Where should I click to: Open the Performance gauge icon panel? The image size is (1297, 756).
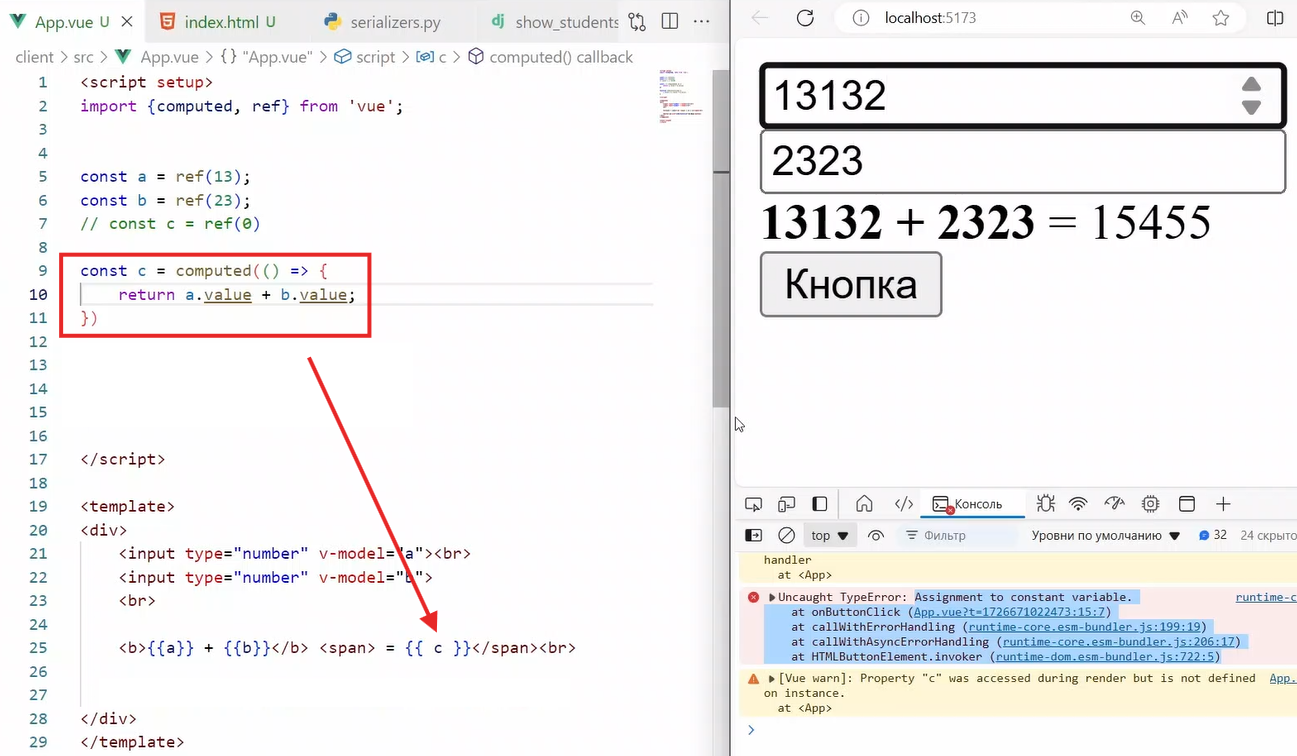tap(1114, 504)
